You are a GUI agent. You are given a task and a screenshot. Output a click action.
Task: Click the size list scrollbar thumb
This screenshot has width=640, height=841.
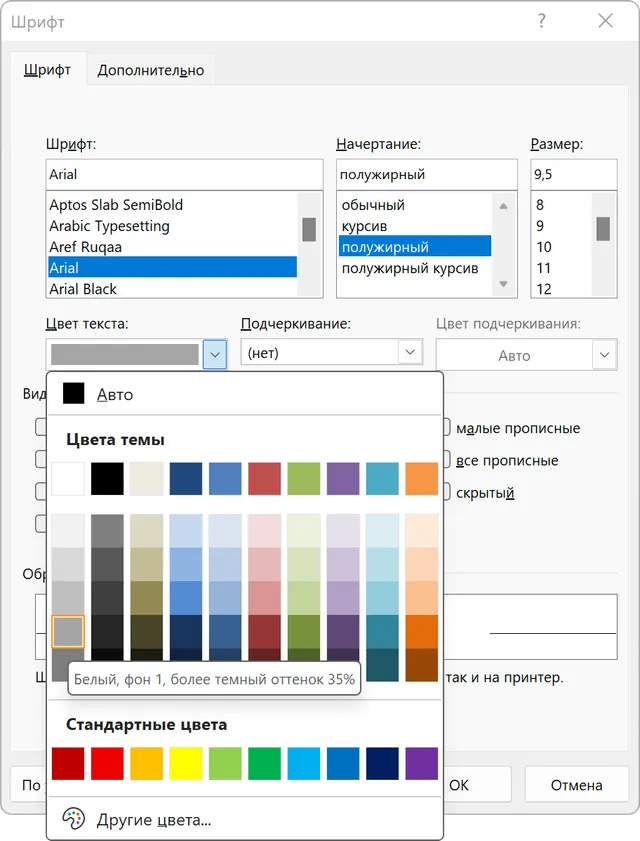[603, 228]
